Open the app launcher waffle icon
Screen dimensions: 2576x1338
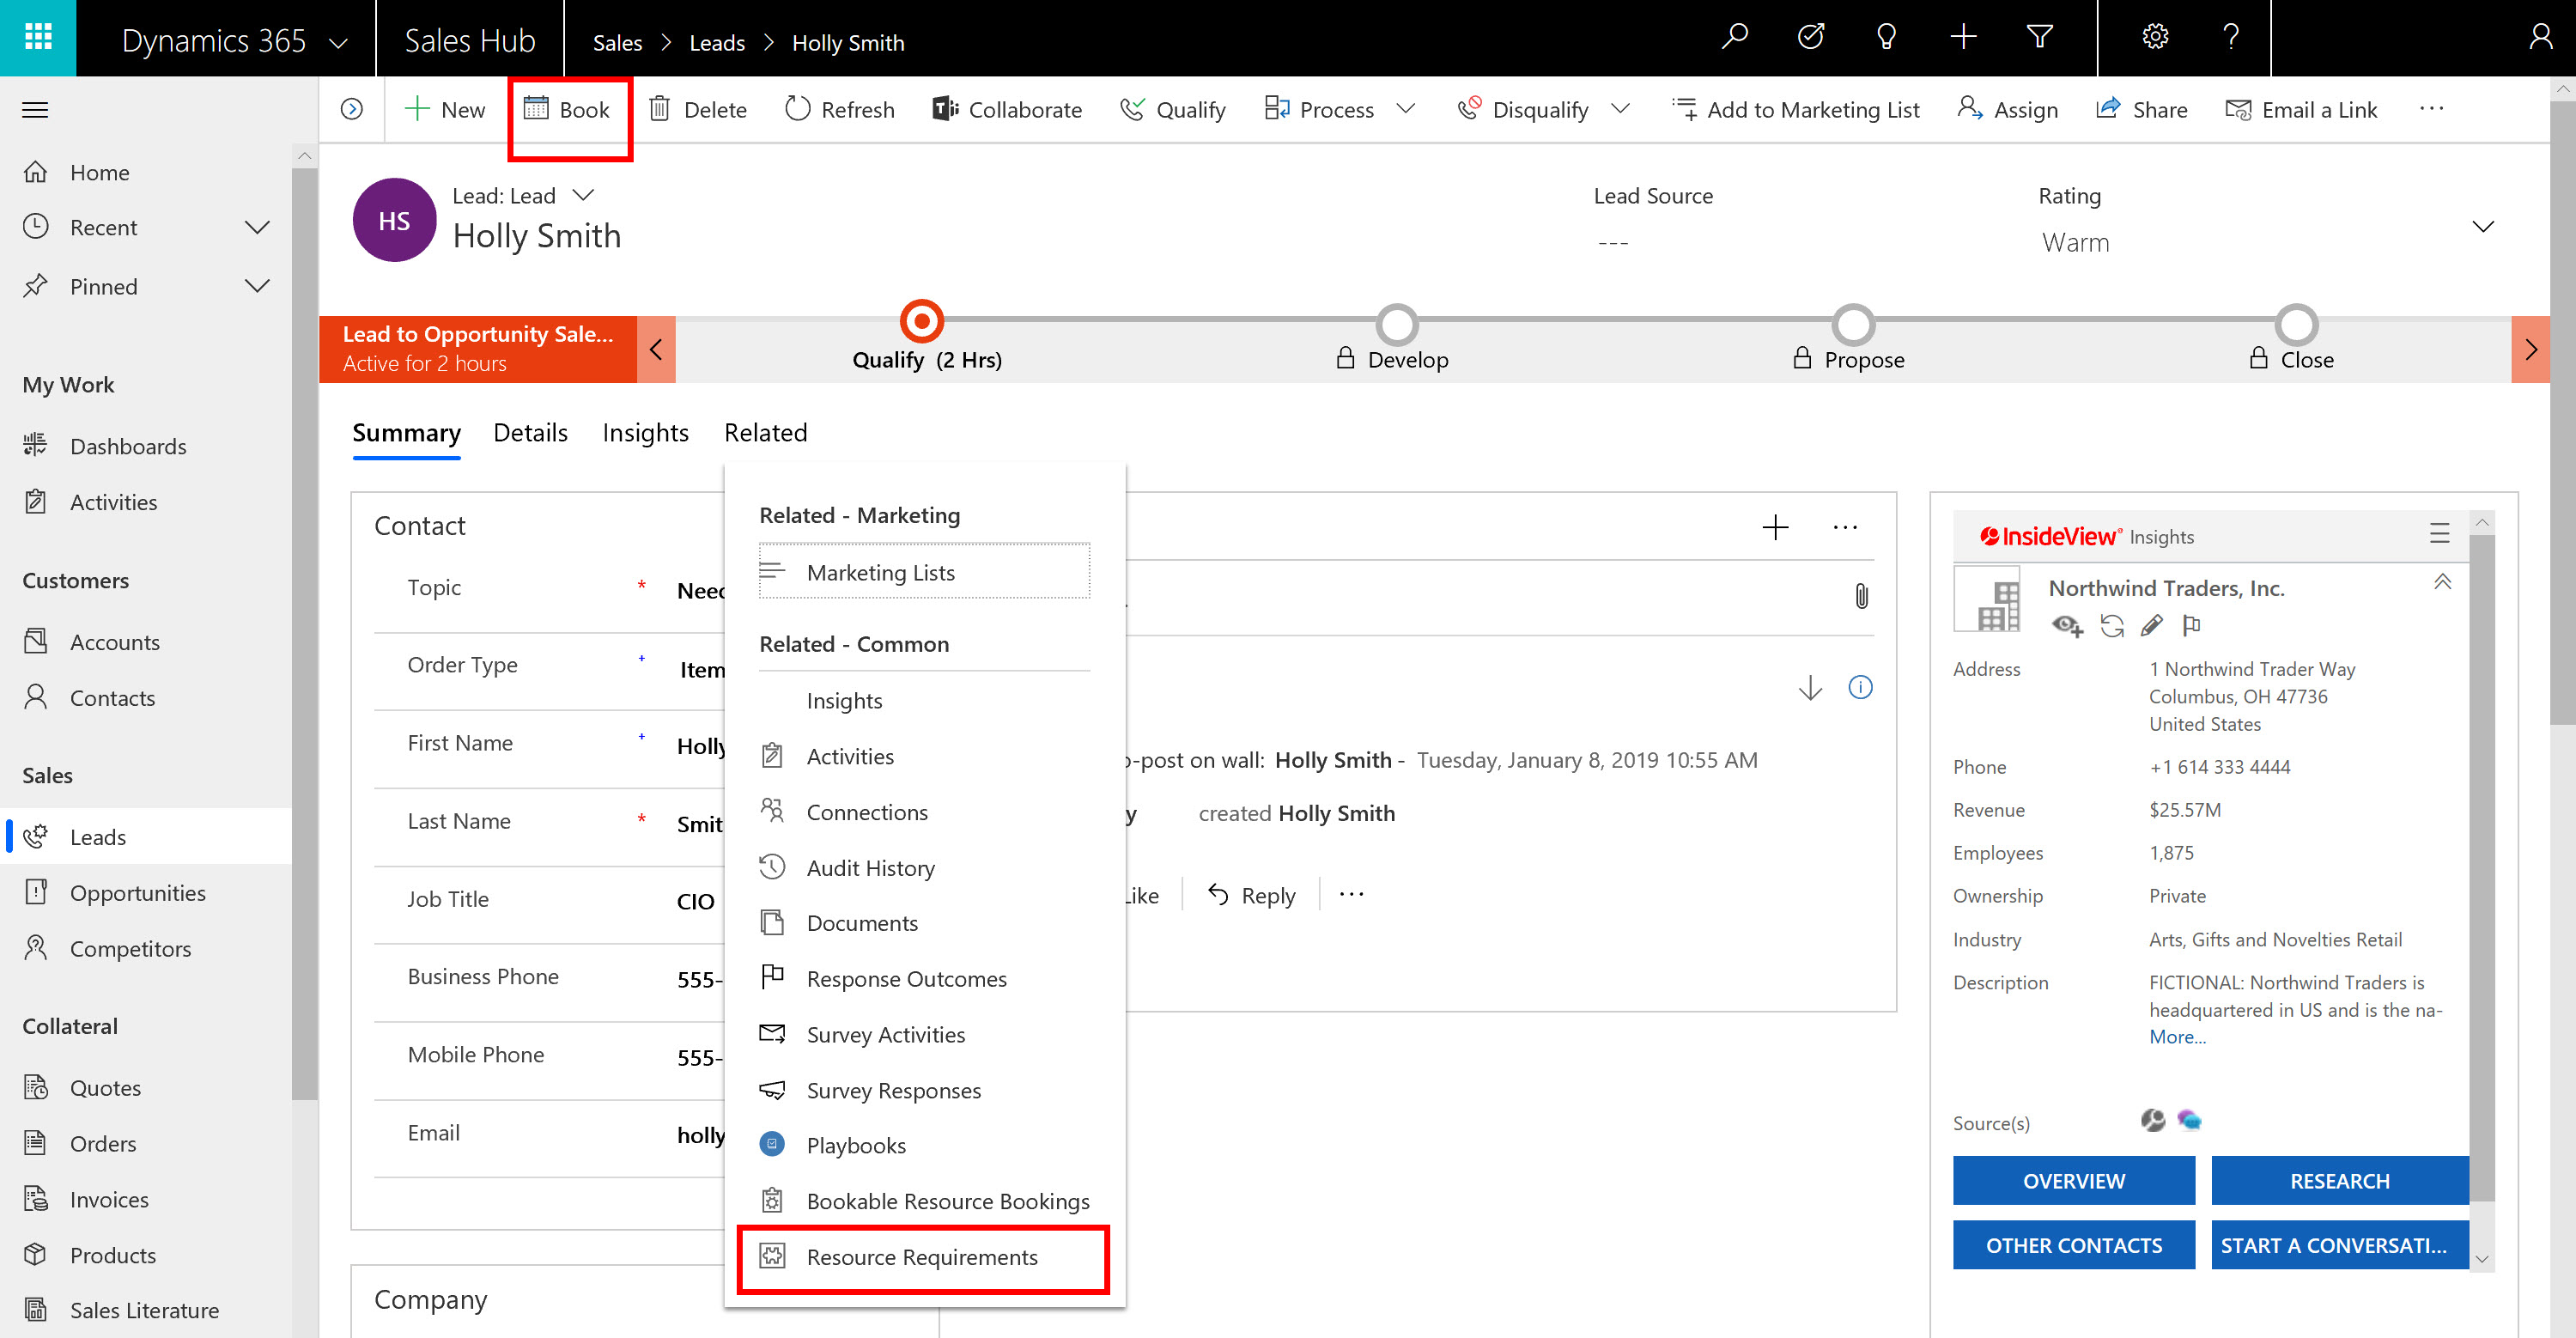[x=38, y=38]
